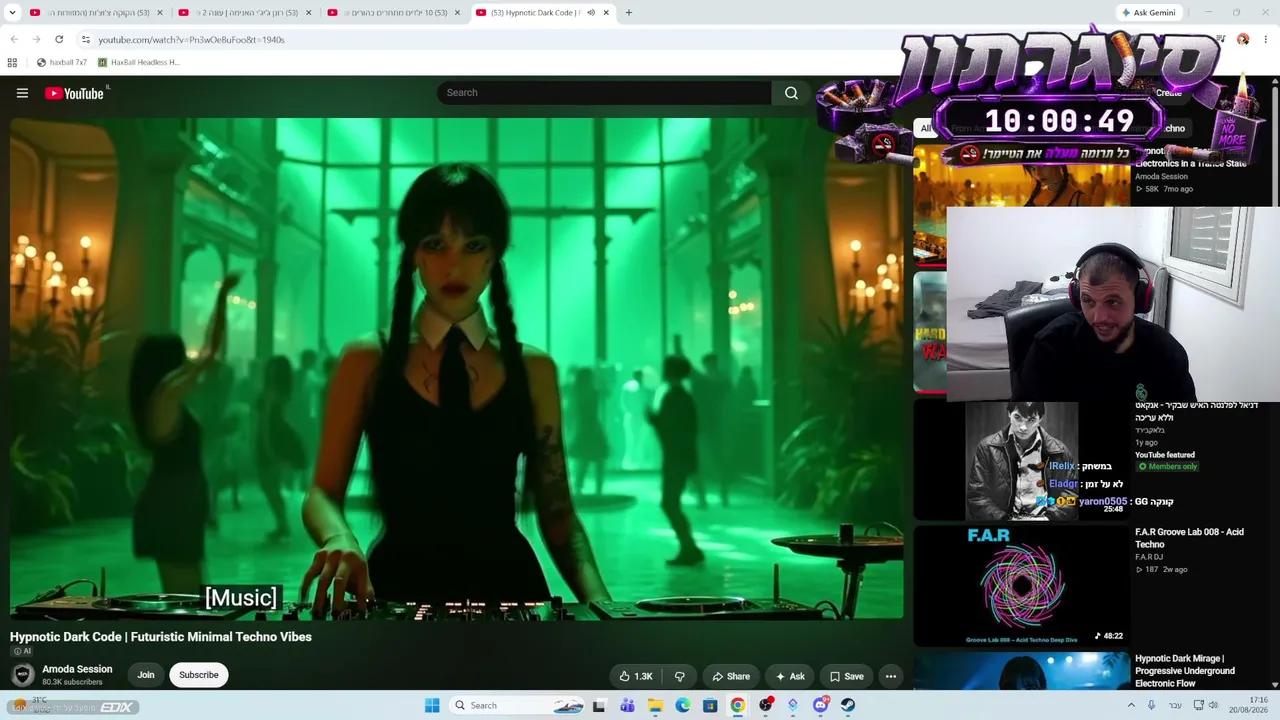Screen dimensions: 1280x720
Task: Show hidden system tray icons
Action: (x=1131, y=705)
